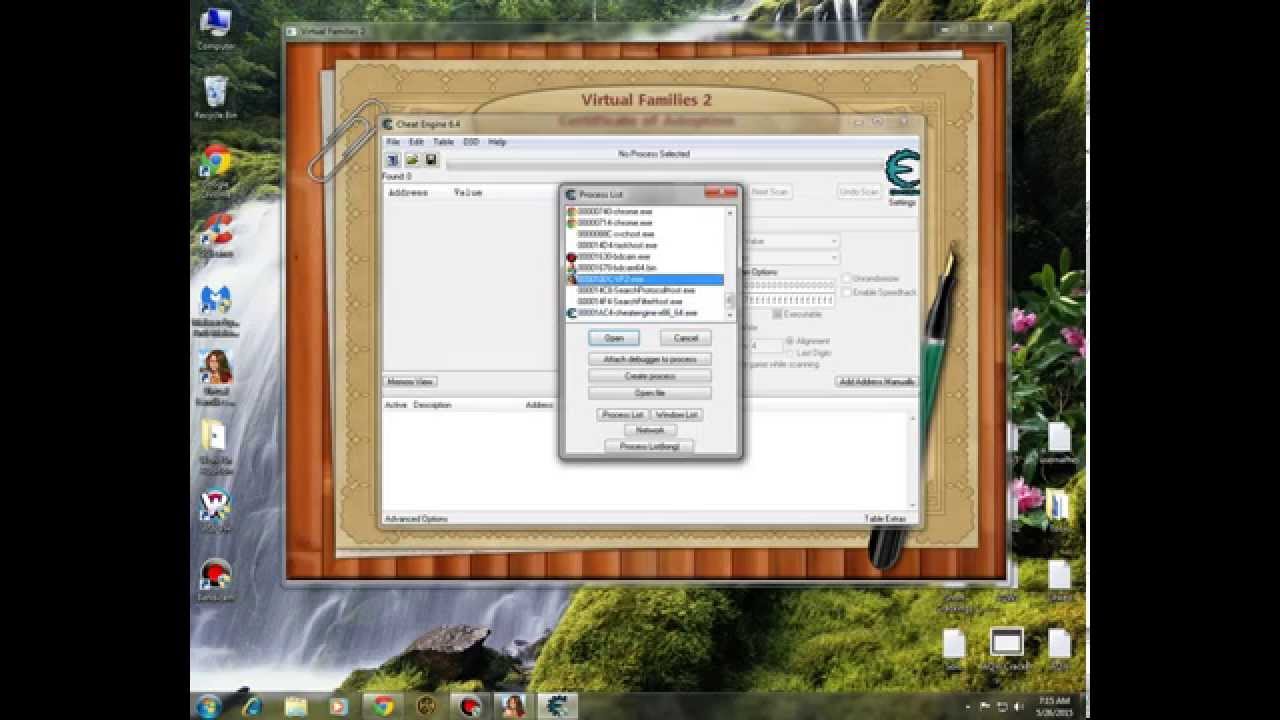The image size is (1280, 720).
Task: Click the Address column header
Action: [407, 192]
